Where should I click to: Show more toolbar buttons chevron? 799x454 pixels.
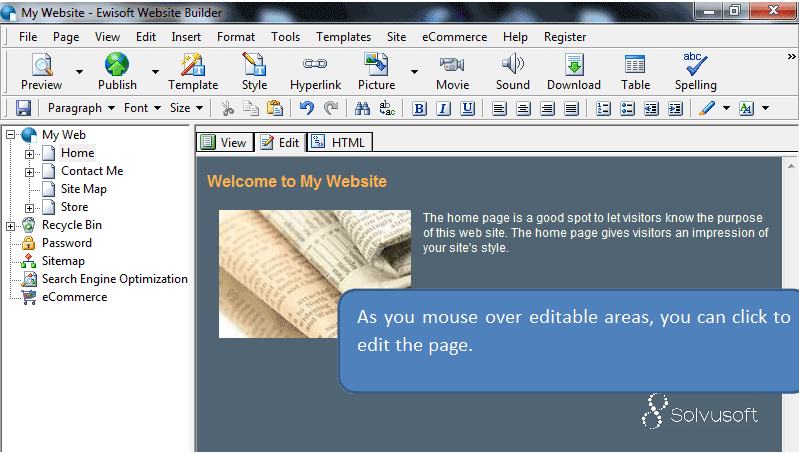pos(791,56)
